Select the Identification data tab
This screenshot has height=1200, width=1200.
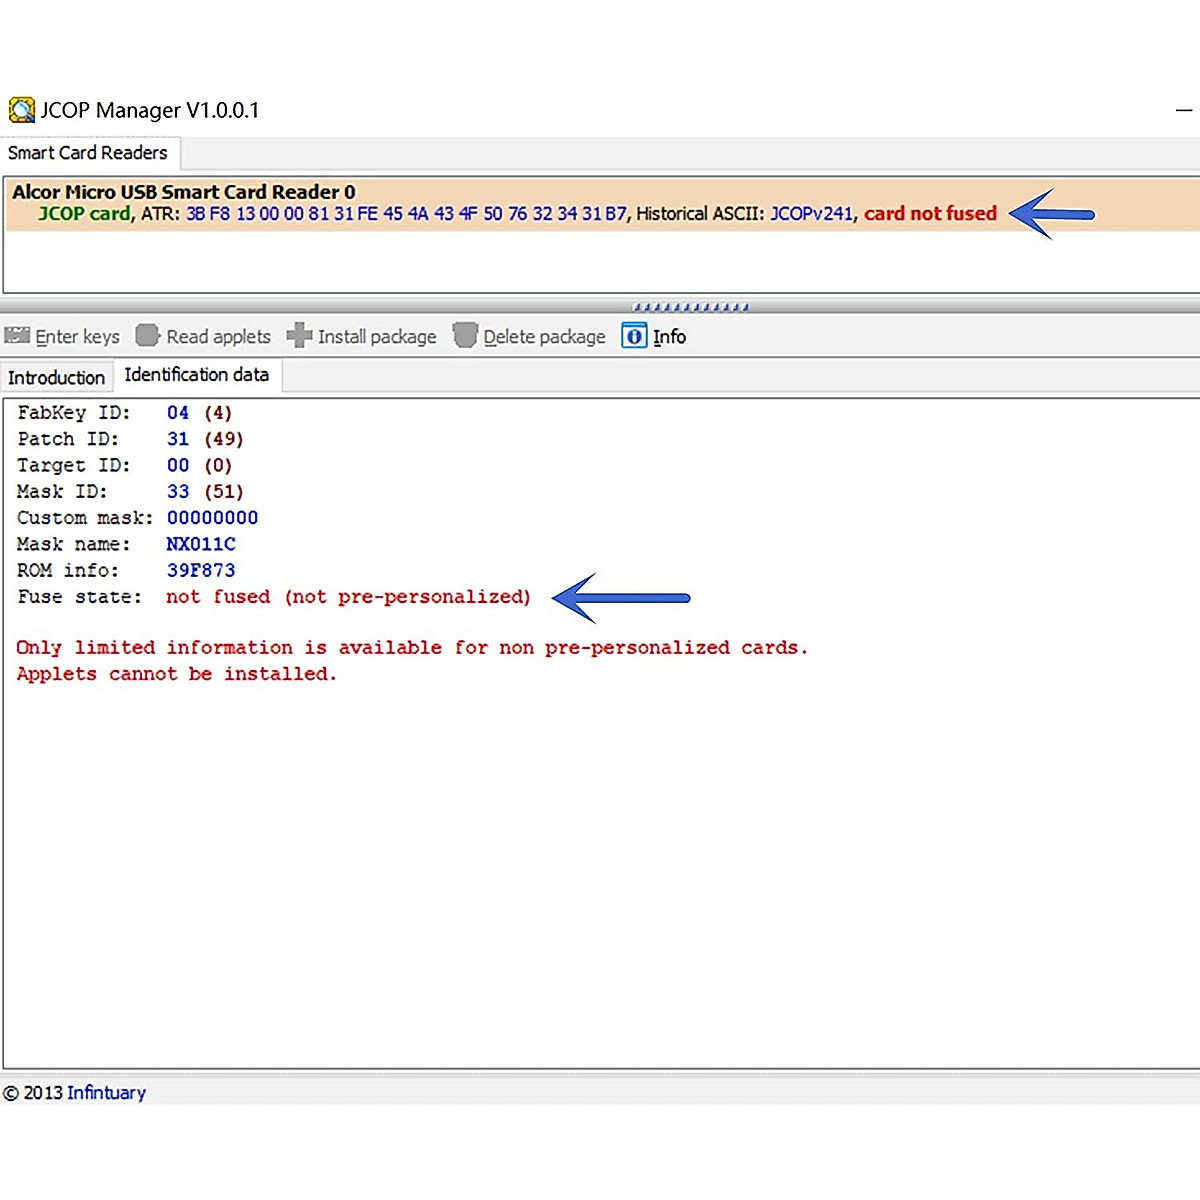[x=196, y=375]
